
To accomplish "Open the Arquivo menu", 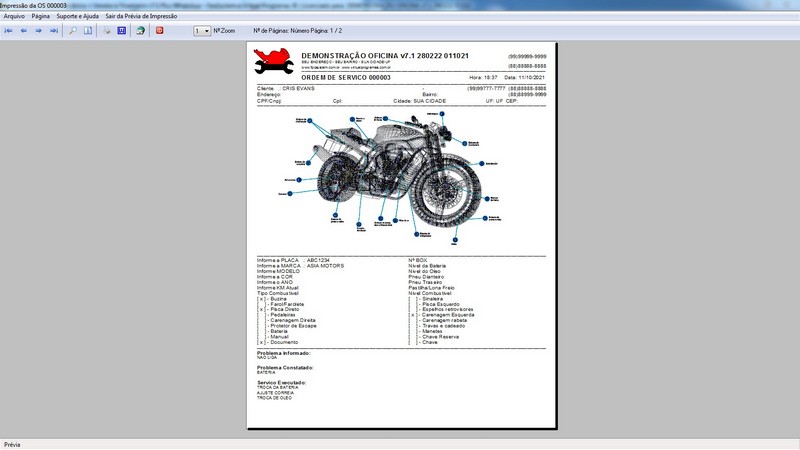I will (14, 16).
